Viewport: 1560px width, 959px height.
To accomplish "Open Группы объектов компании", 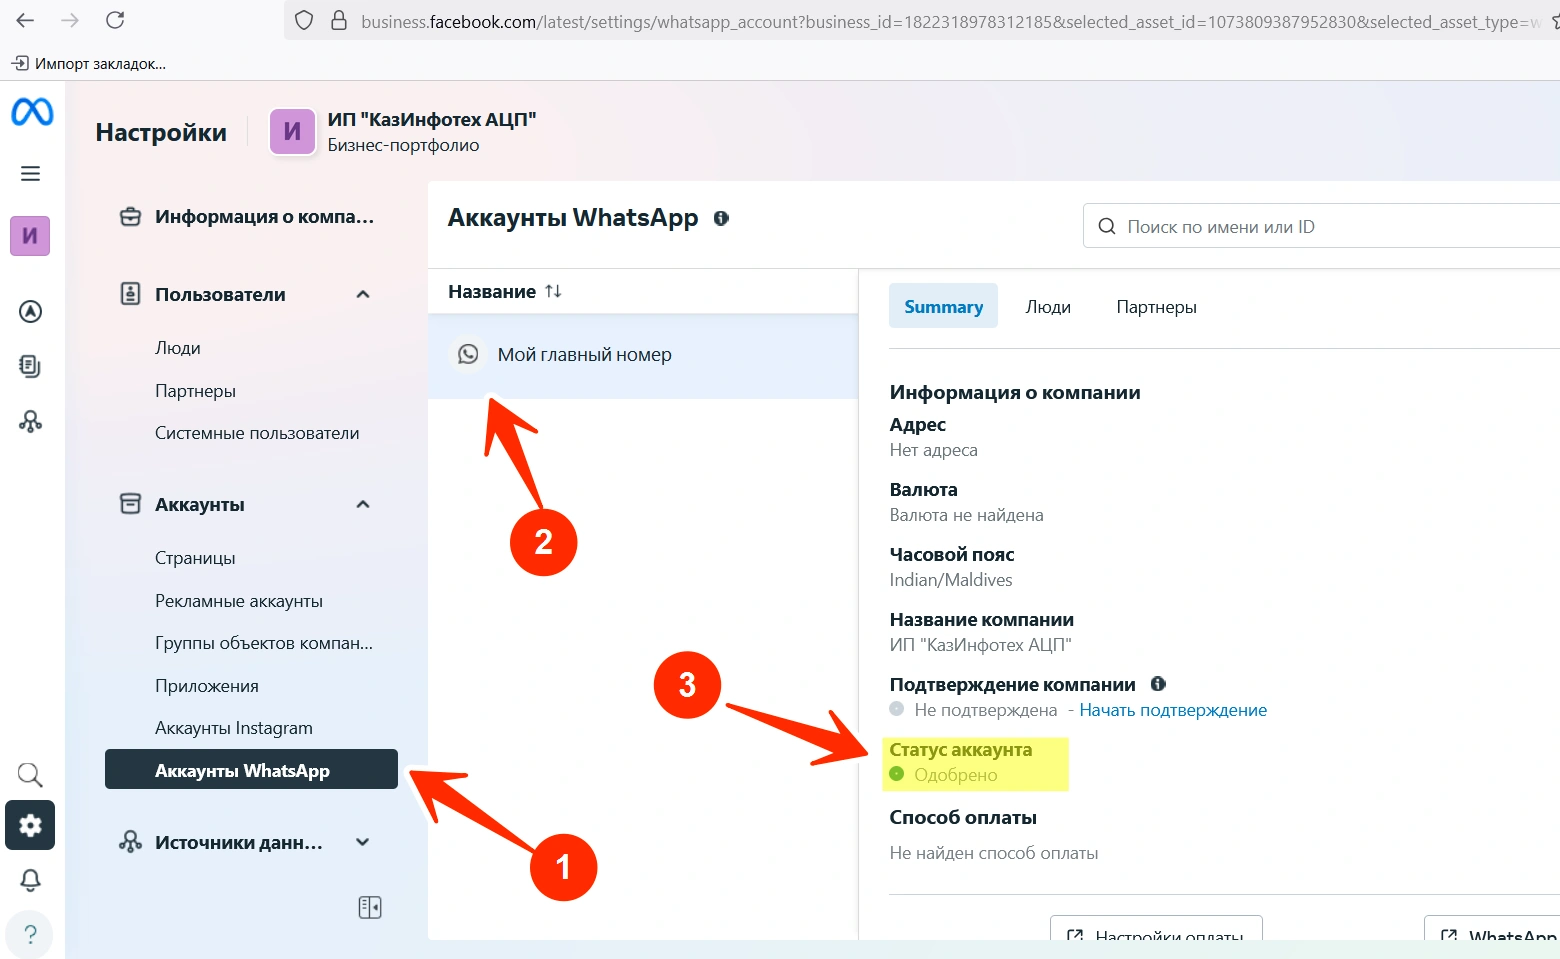I will (264, 643).
